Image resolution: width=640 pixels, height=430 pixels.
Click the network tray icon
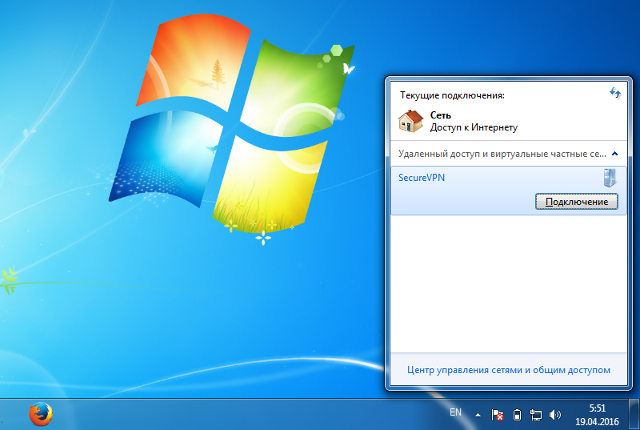[x=536, y=415]
